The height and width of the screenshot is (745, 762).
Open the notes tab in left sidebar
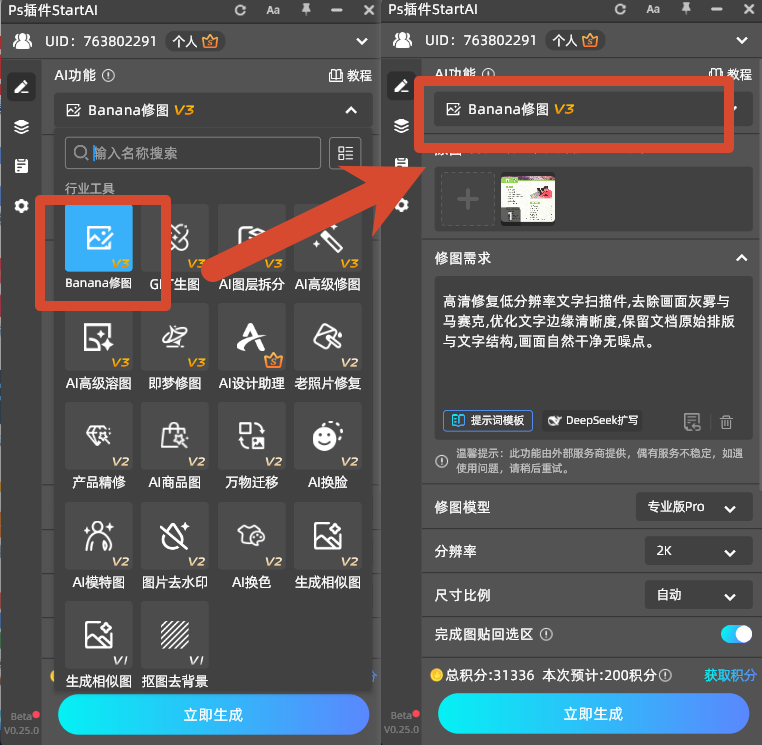[x=21, y=166]
